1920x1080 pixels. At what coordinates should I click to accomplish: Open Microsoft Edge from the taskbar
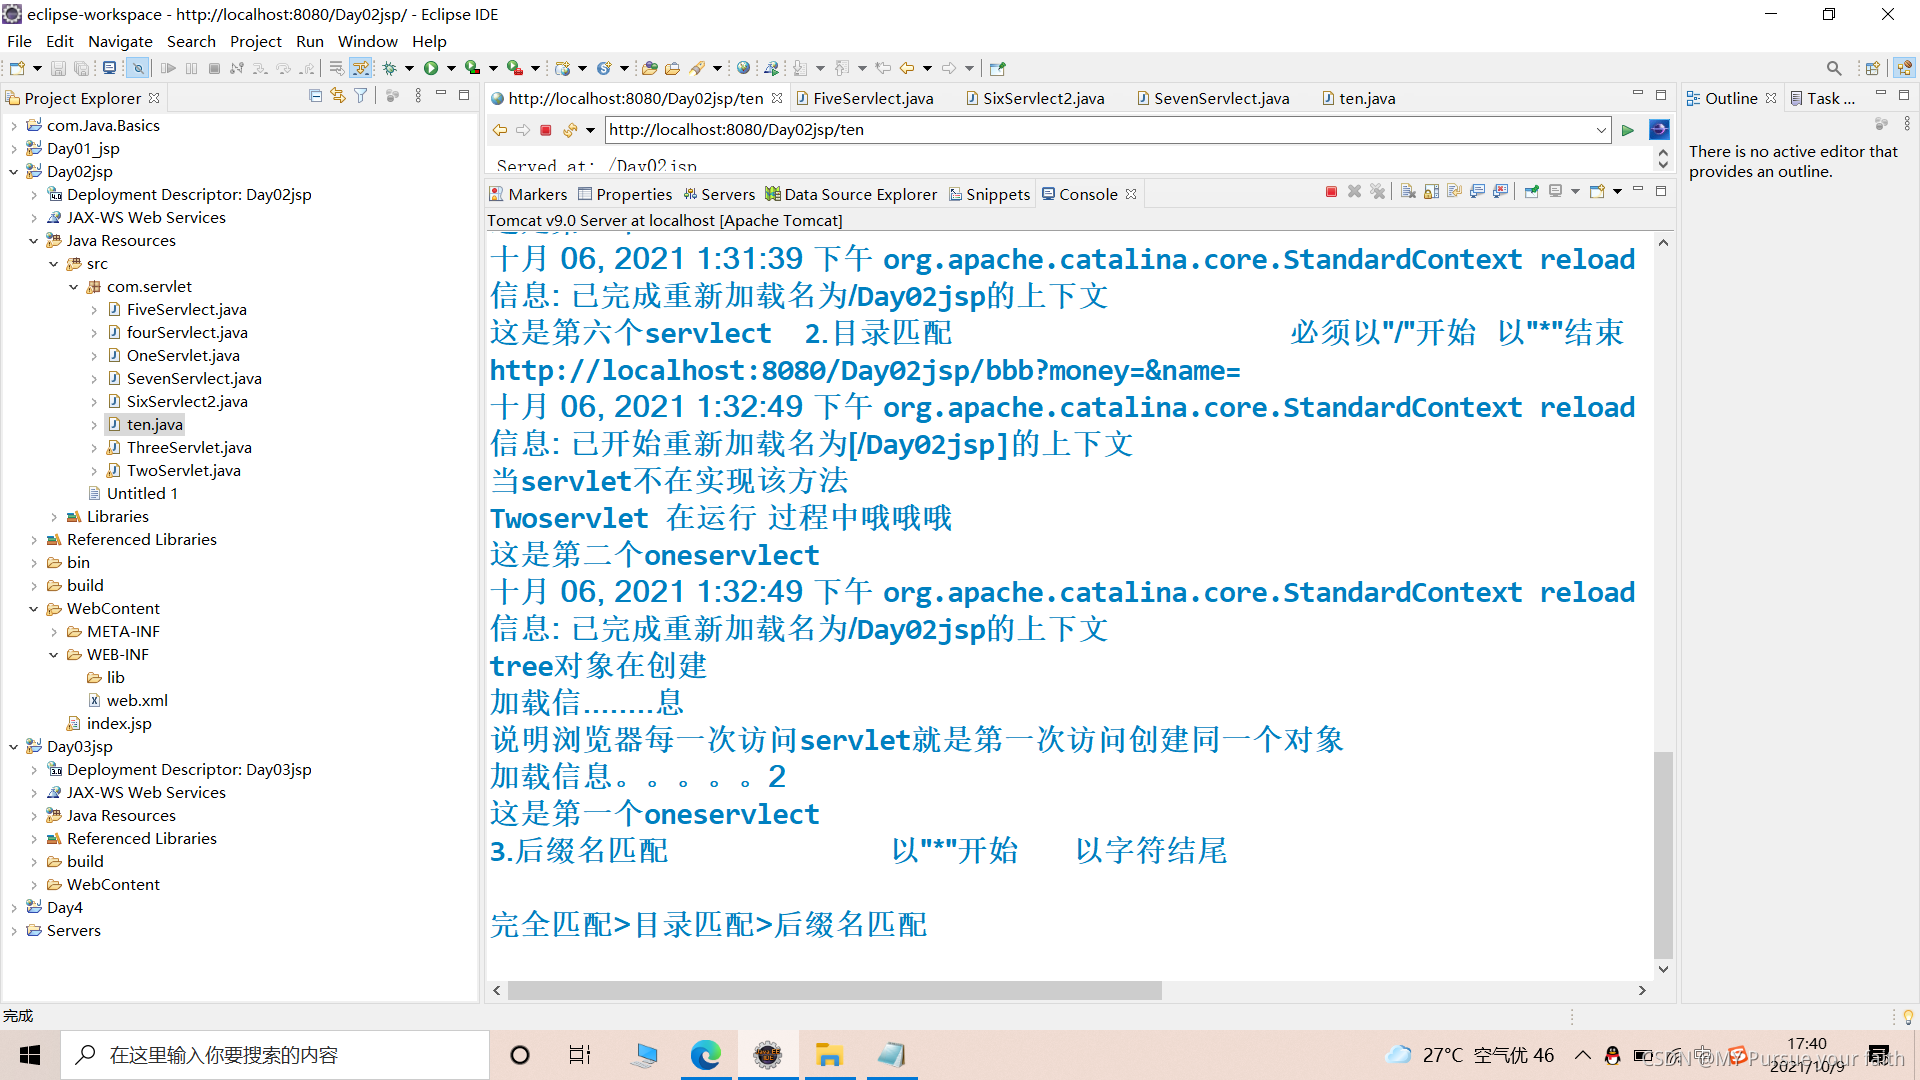[706, 1055]
